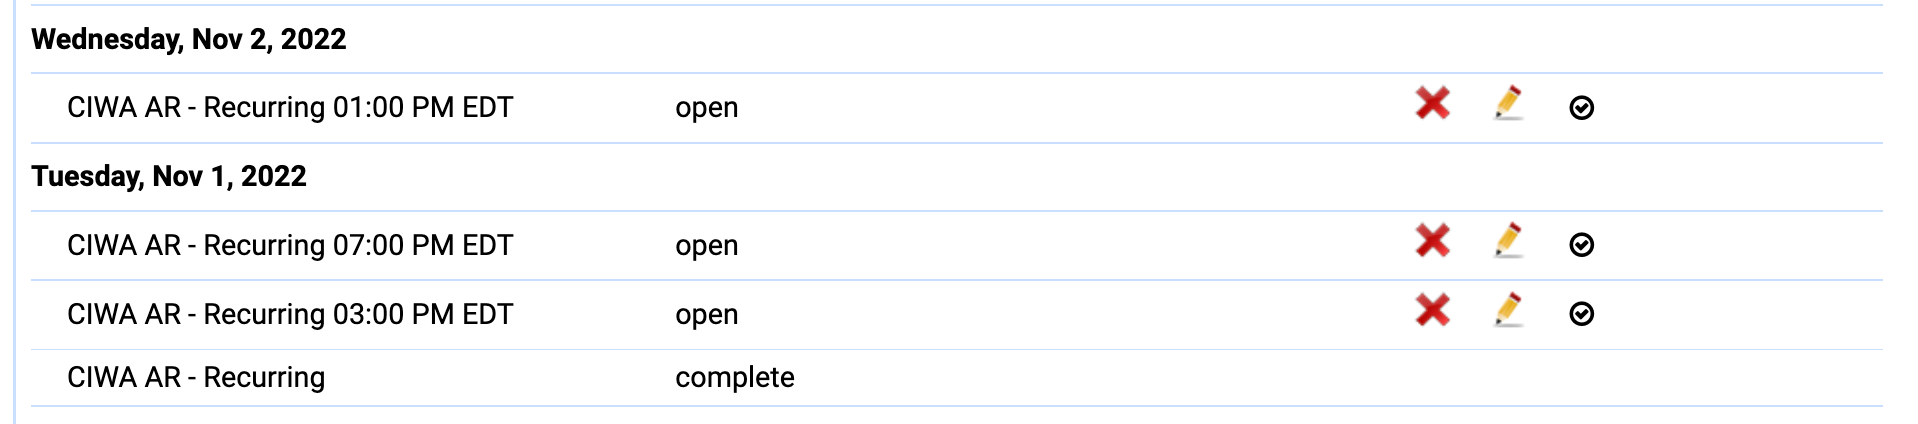Select CIWA AR - Recurring 07:00 PM EDT
Image resolution: width=1918 pixels, height=424 pixels.
coord(290,245)
